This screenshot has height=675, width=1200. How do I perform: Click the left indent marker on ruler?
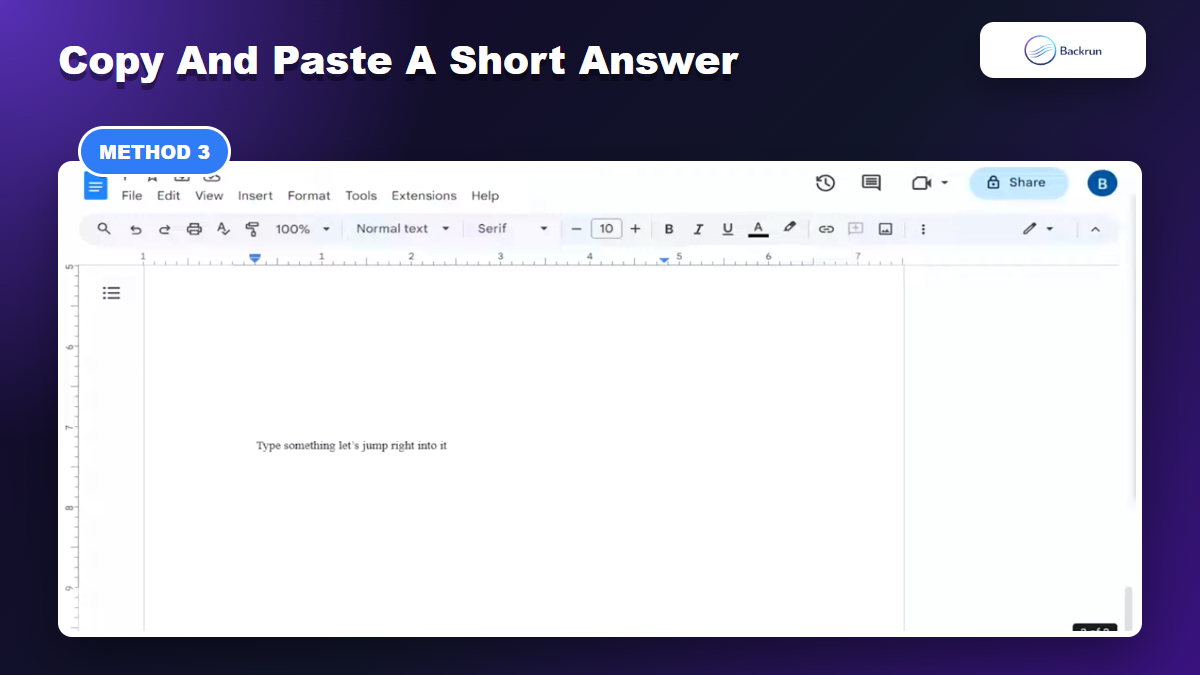255,258
